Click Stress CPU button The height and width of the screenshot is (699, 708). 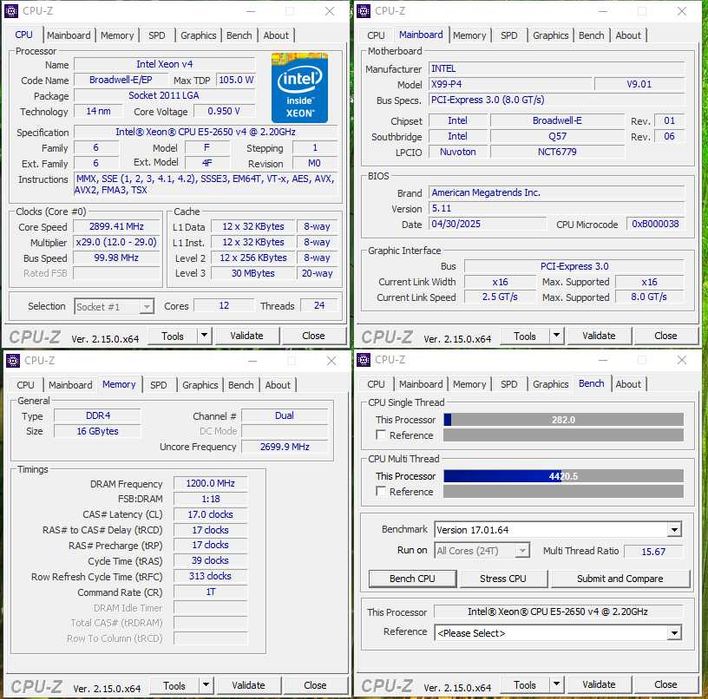(503, 578)
